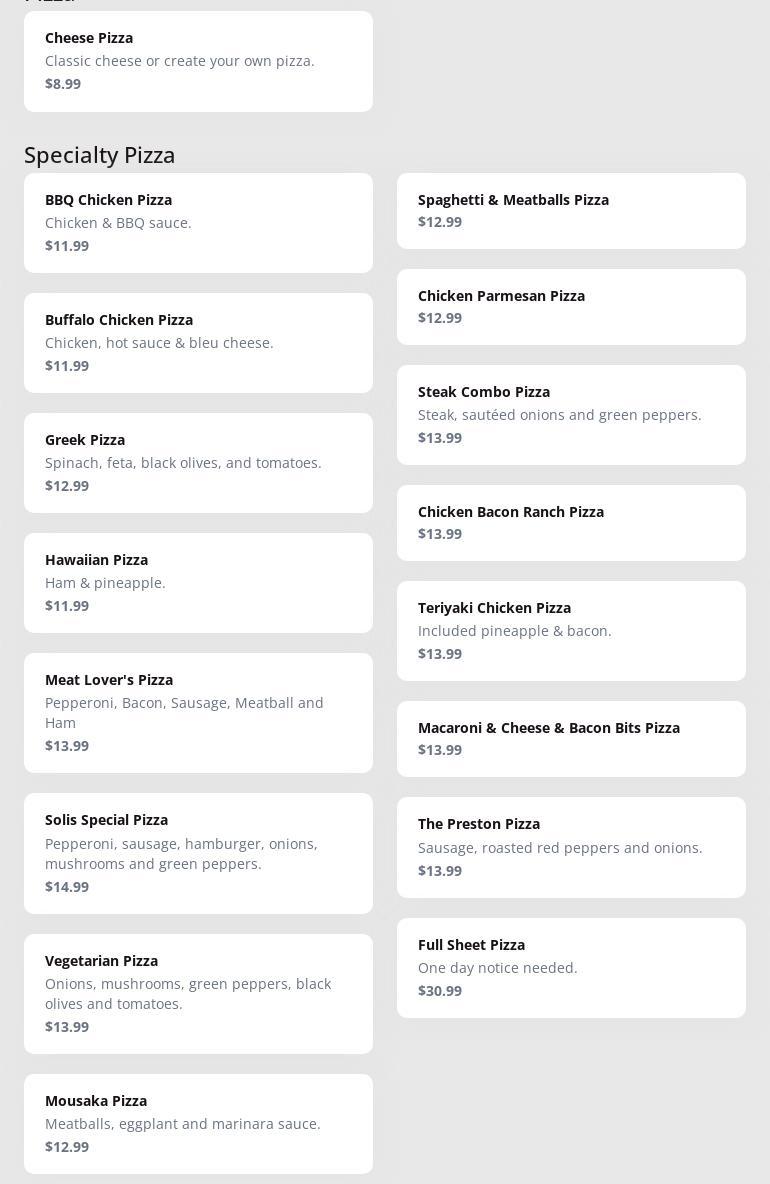This screenshot has height=1184, width=770.
Task: Open the BBQ Chicken Pizza card
Action: pos(199,223)
